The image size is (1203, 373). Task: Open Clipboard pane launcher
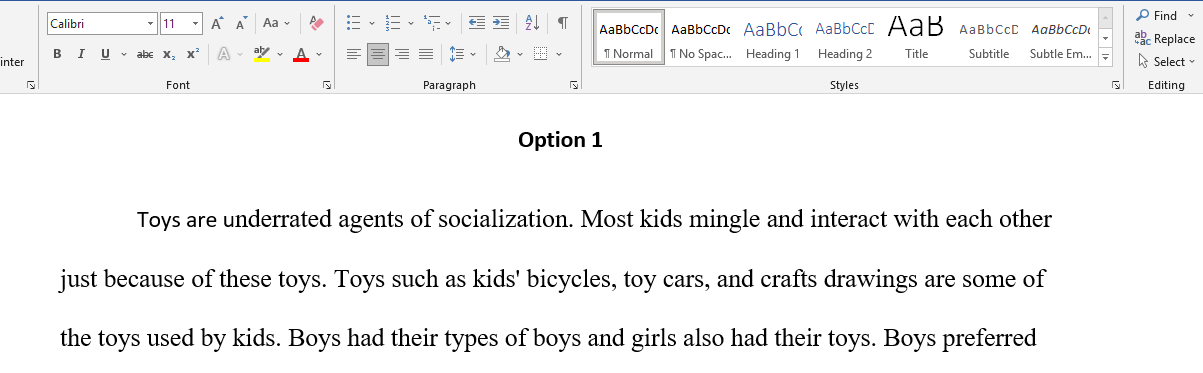click(31, 86)
